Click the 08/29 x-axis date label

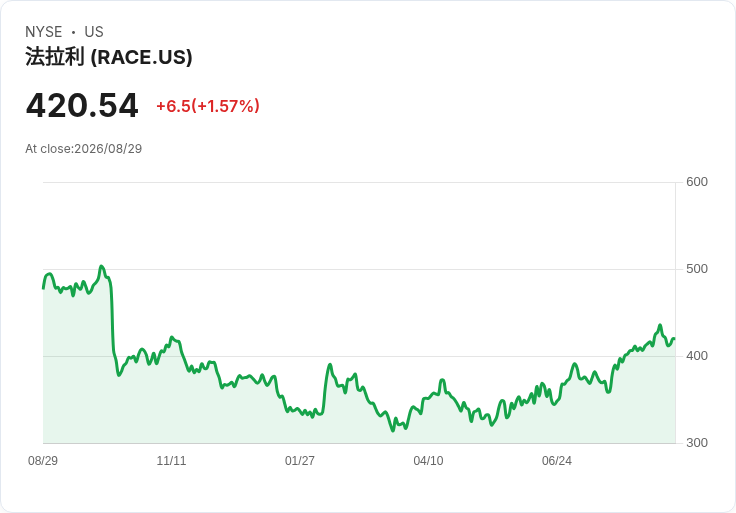coord(43,461)
